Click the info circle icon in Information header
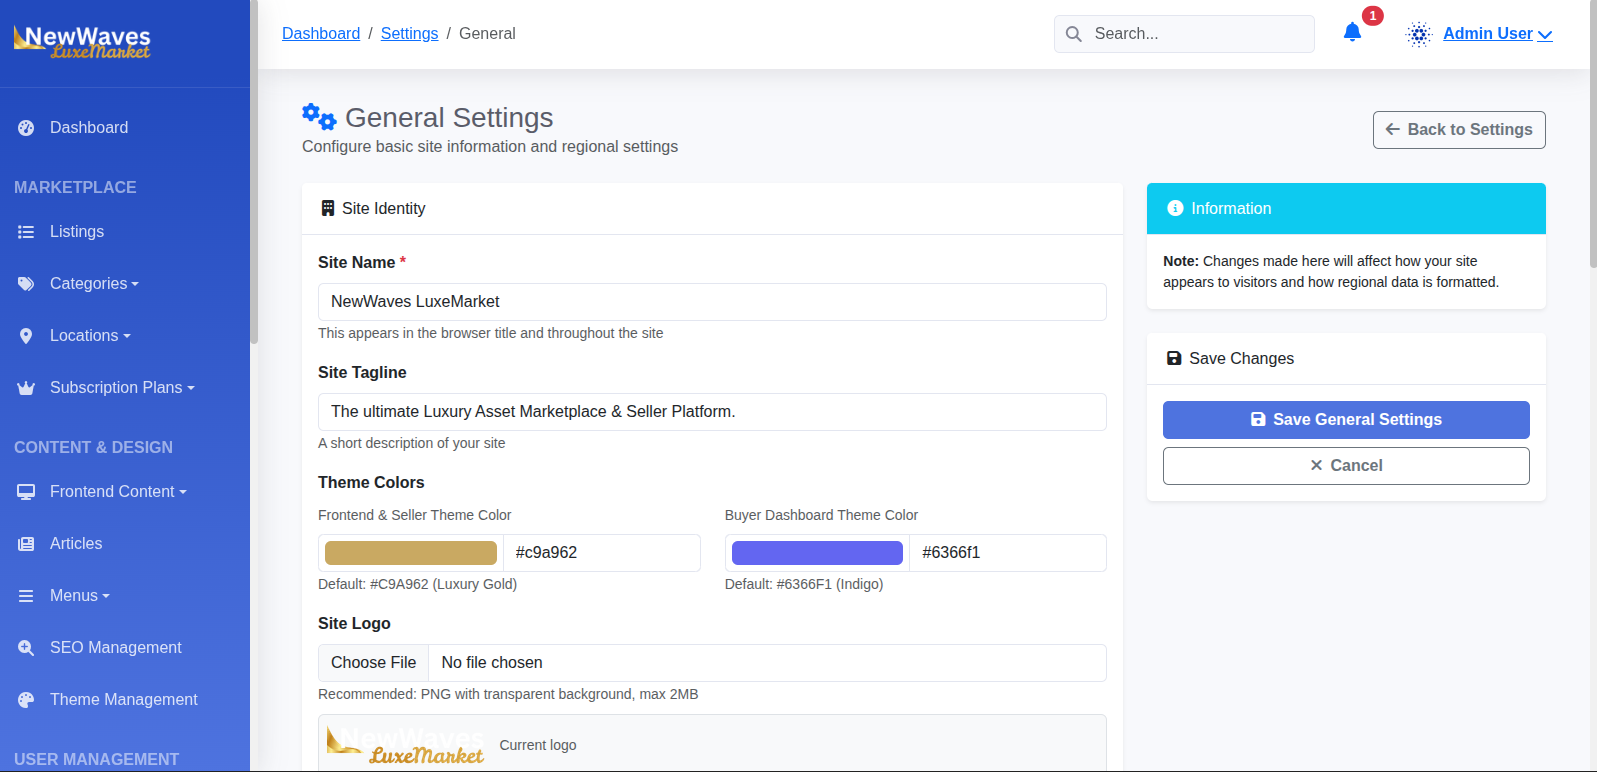The width and height of the screenshot is (1597, 772). [1175, 209]
